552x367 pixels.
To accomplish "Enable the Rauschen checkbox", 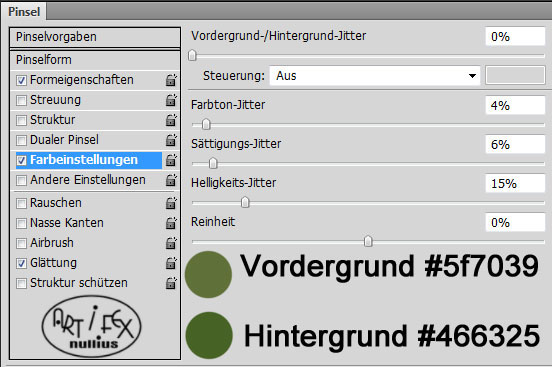I will coord(21,203).
